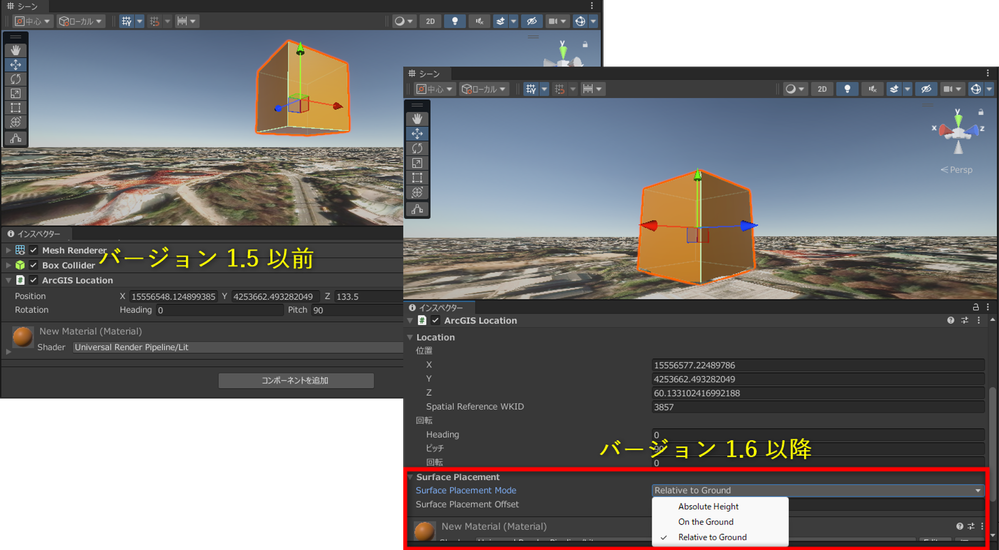Toggle 2D view in version 1.5 scene toolbar
Screen dimensions: 999x550
tap(430, 21)
